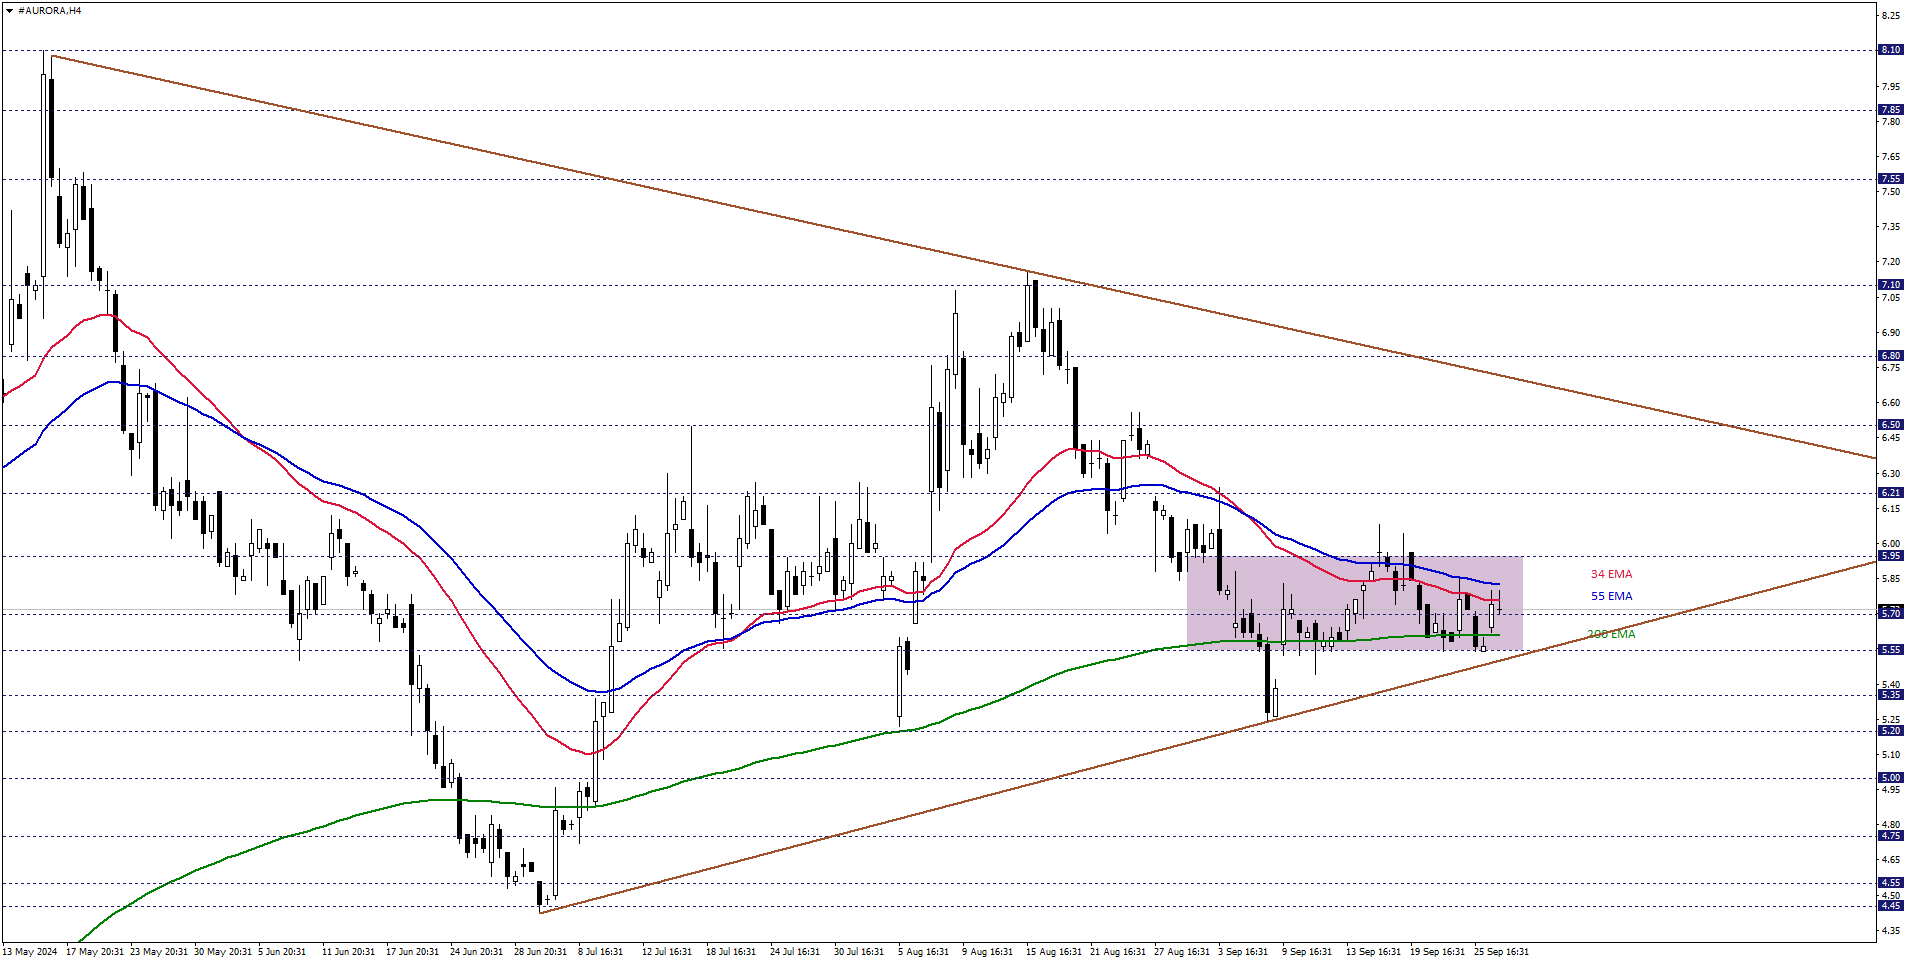The image size is (1916, 963).
Task: Select the 34 EMA red label
Action: click(x=1611, y=574)
